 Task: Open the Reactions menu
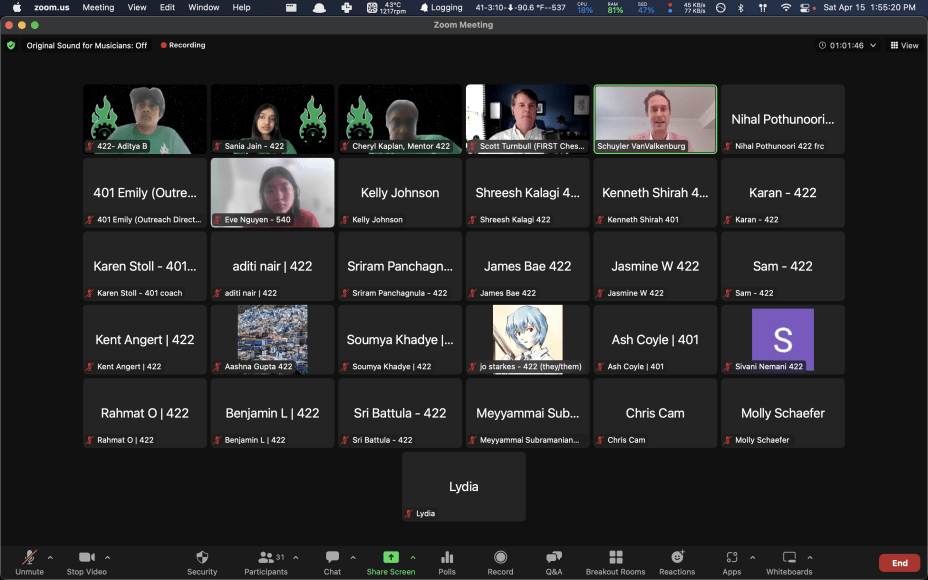pos(677,558)
